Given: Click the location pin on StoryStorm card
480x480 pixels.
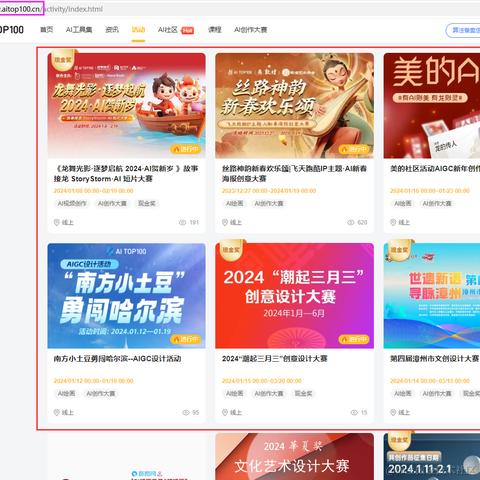Looking at the screenshot, I should [57, 222].
